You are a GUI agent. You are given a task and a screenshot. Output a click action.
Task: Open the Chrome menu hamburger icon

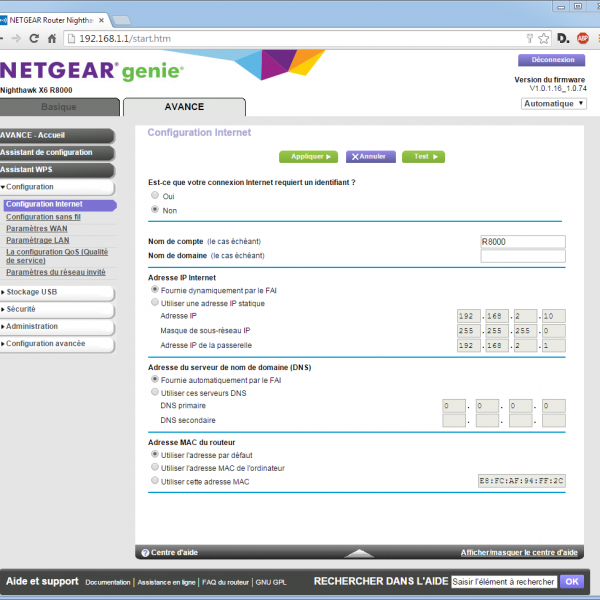click(x=596, y=38)
